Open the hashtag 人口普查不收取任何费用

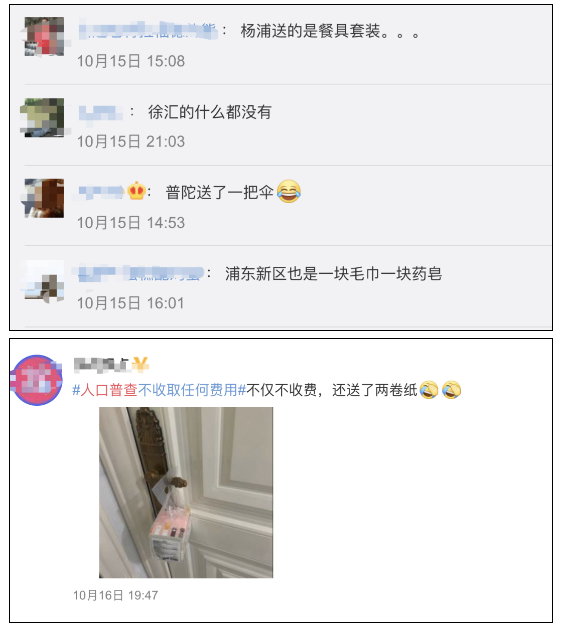click(159, 390)
